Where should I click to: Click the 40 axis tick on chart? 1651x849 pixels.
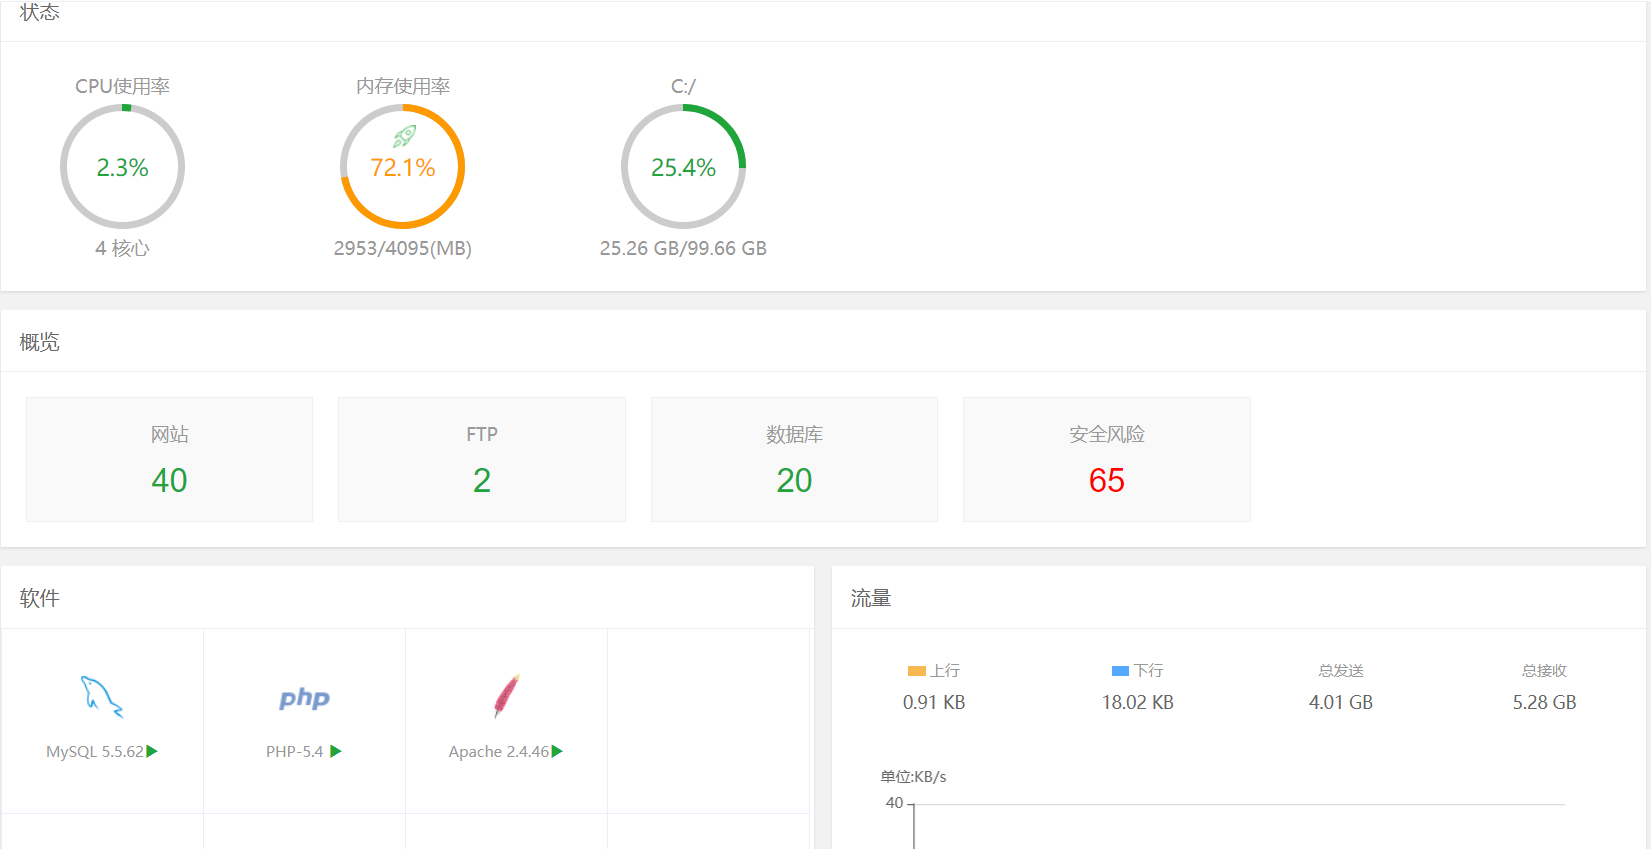pyautogui.click(x=894, y=802)
